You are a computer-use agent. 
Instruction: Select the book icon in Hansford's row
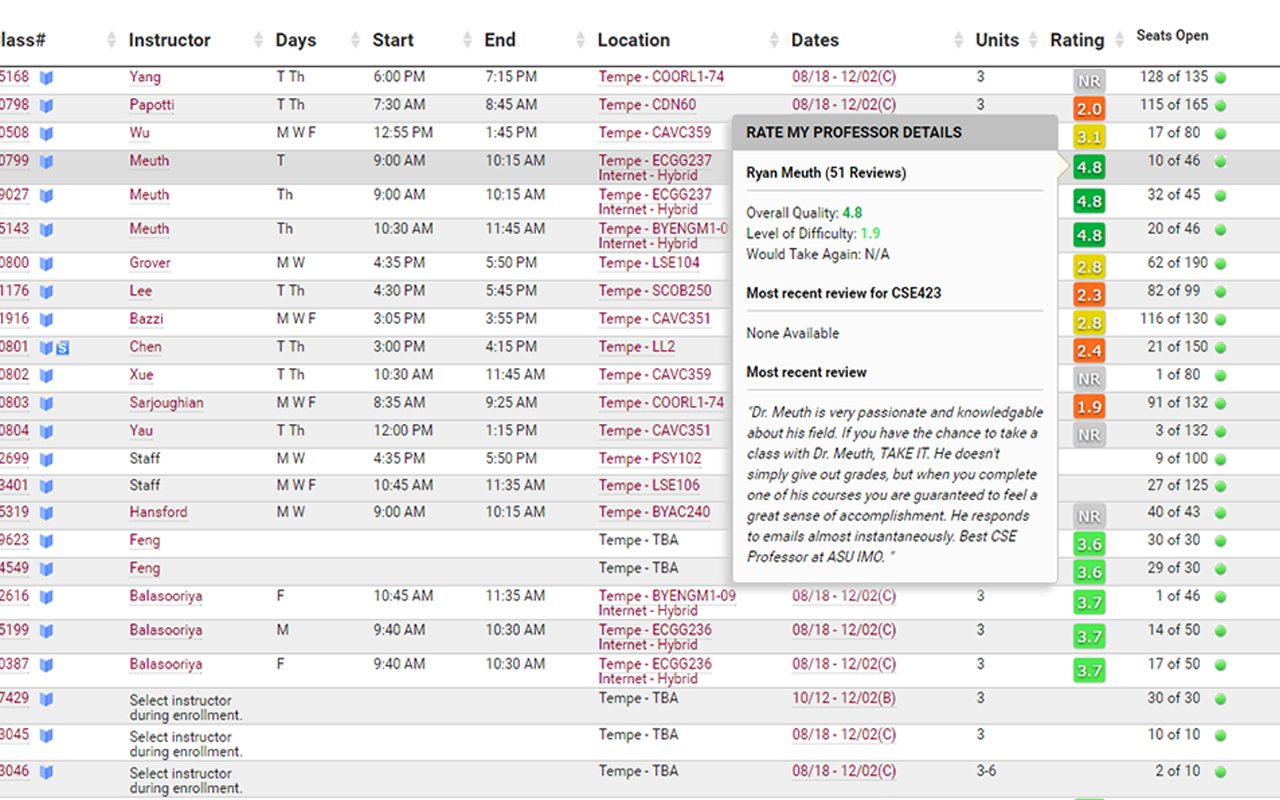pos(46,513)
